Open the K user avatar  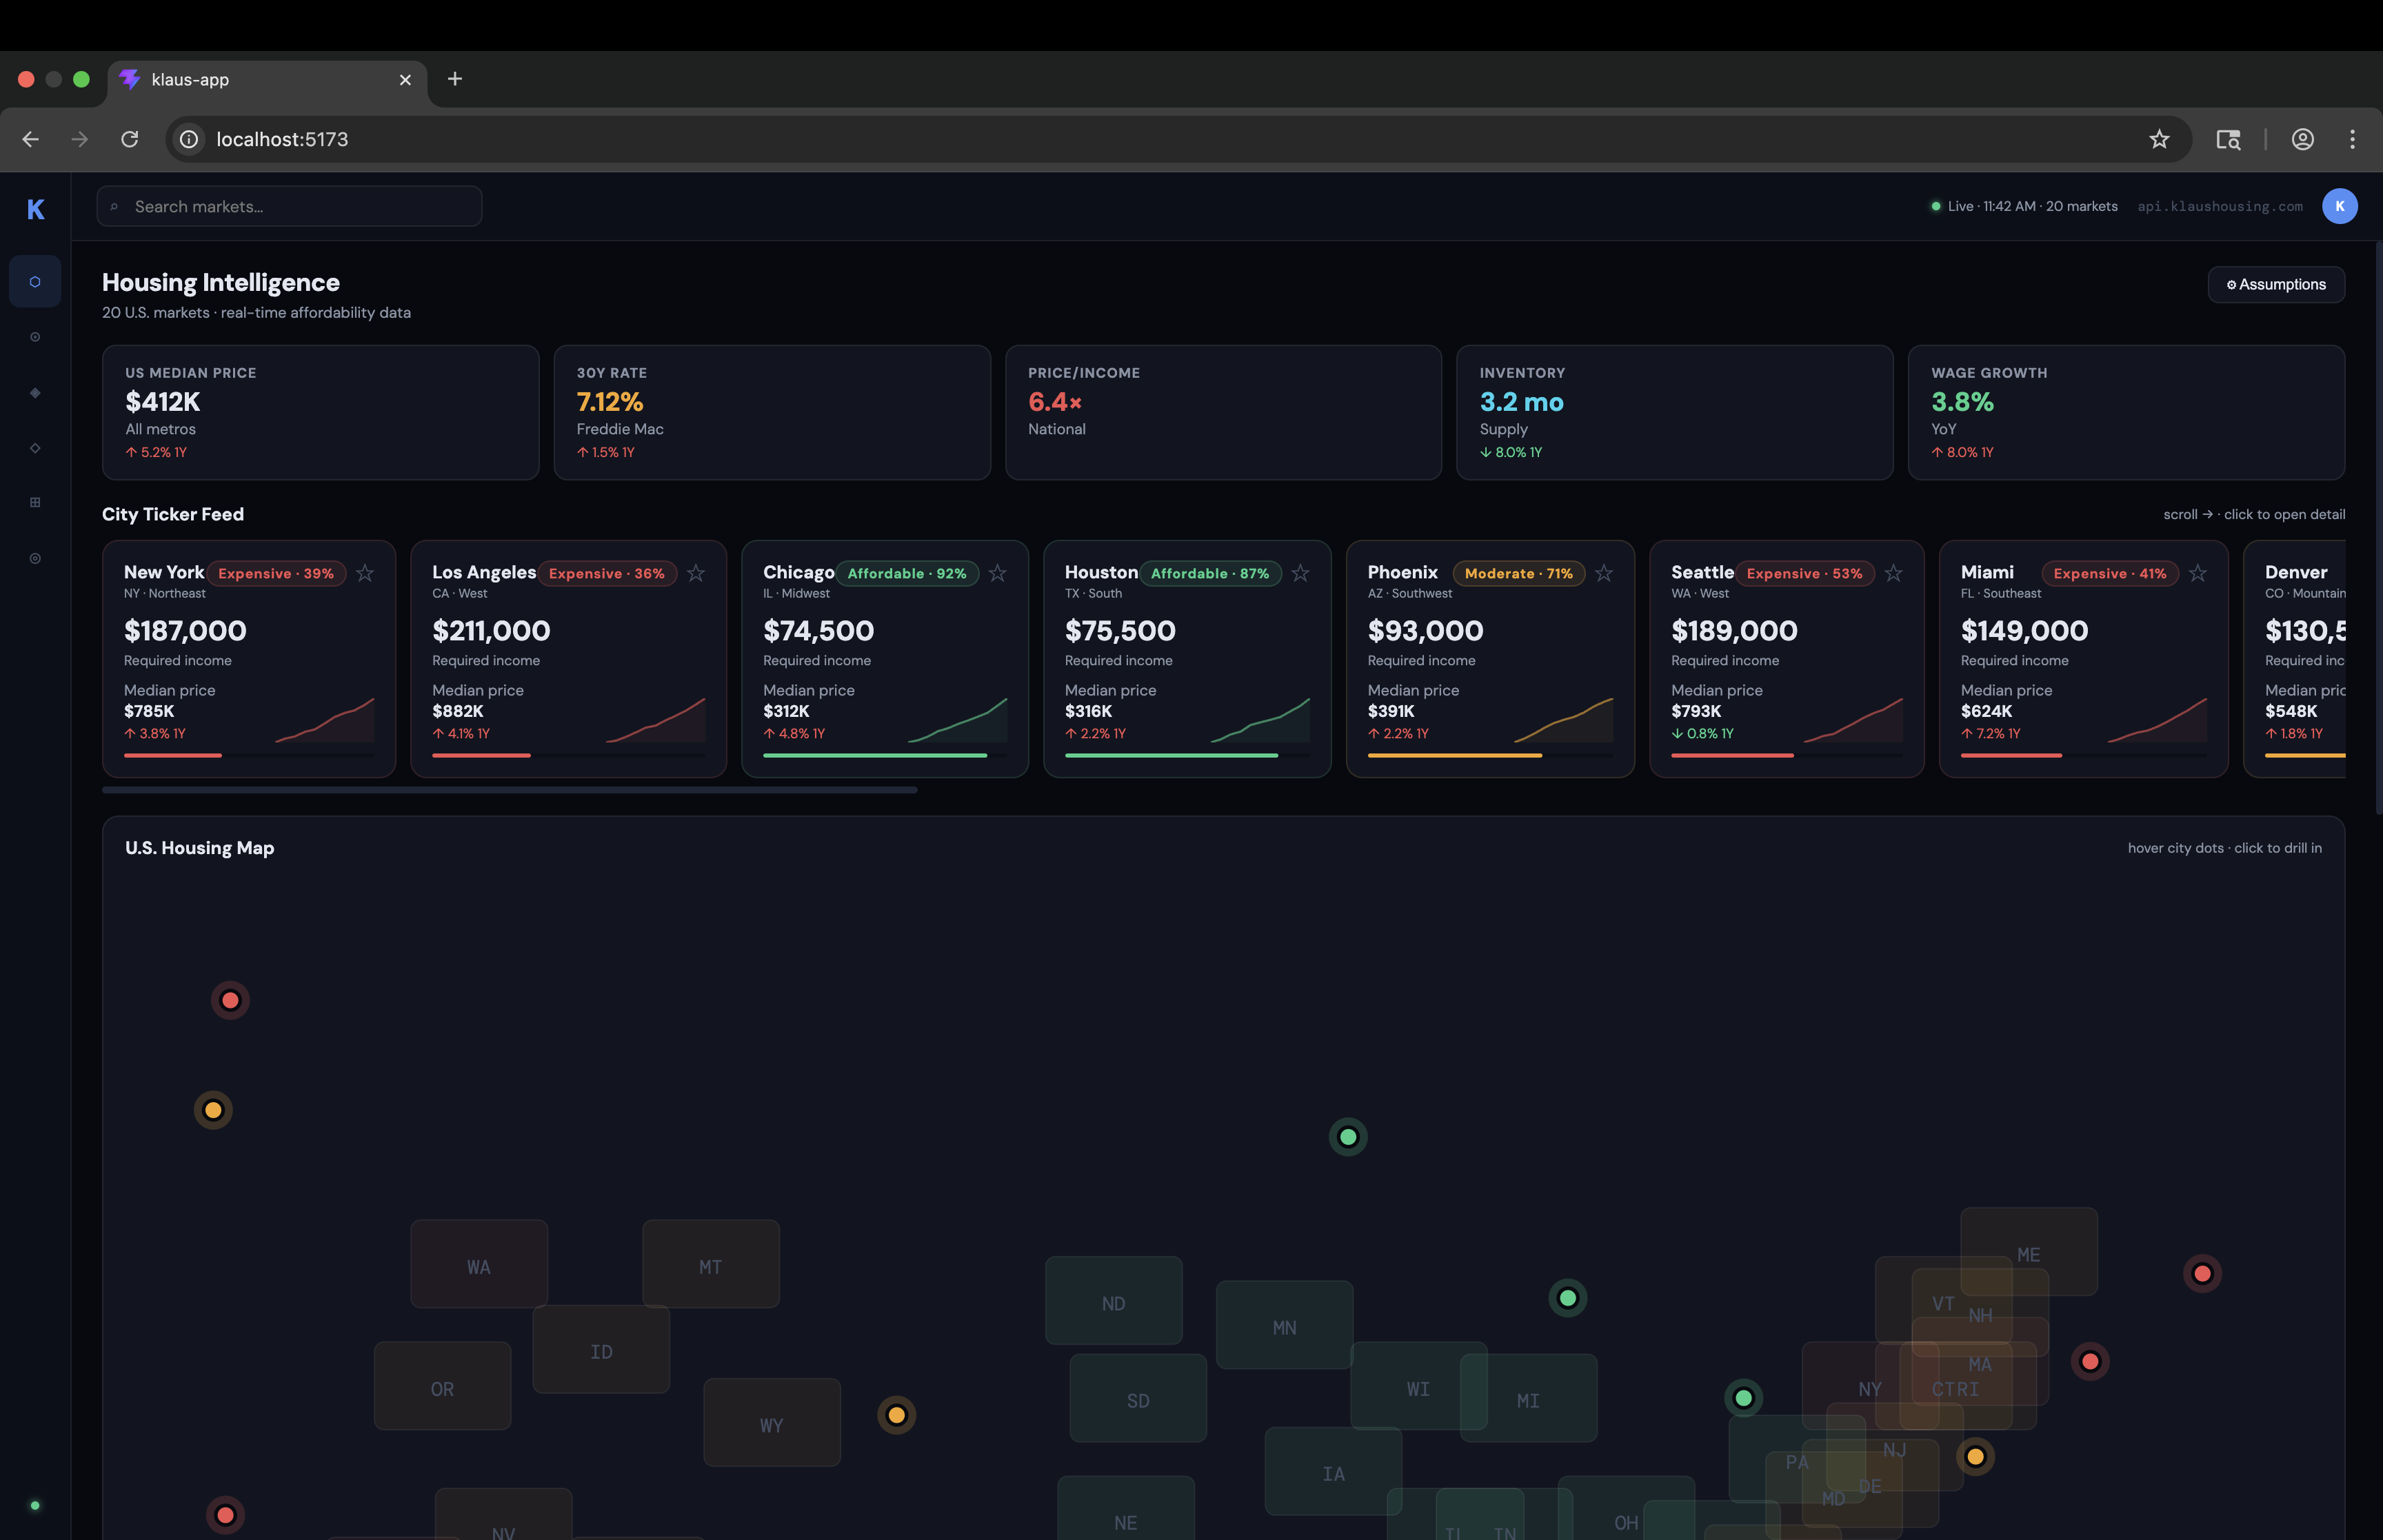click(2339, 206)
